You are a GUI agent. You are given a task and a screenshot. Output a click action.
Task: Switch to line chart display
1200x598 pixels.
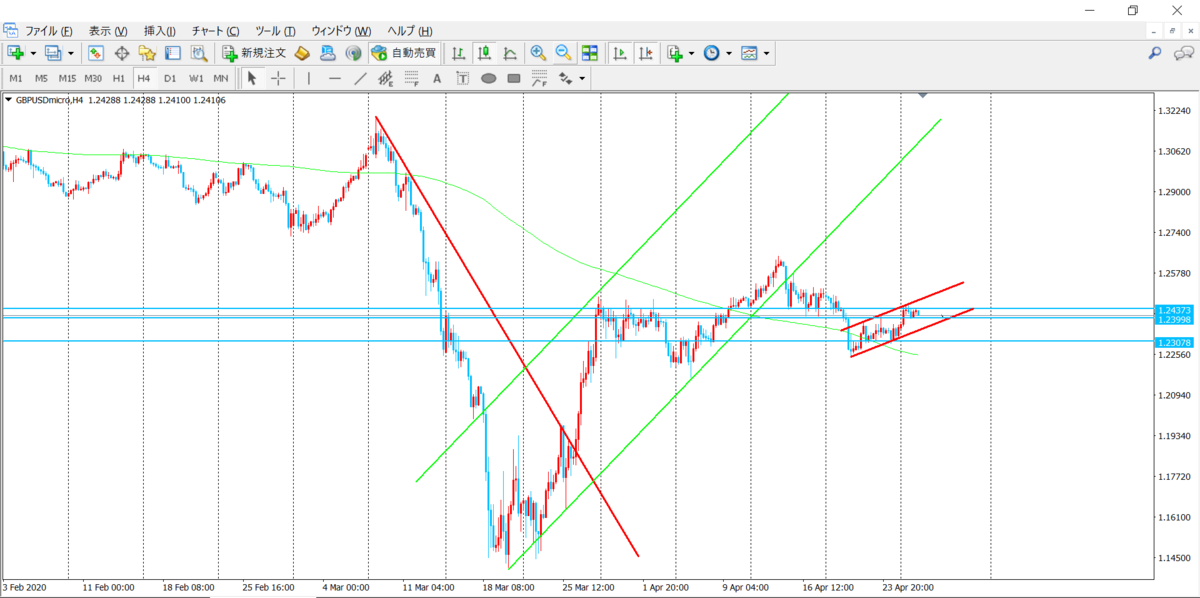510,53
